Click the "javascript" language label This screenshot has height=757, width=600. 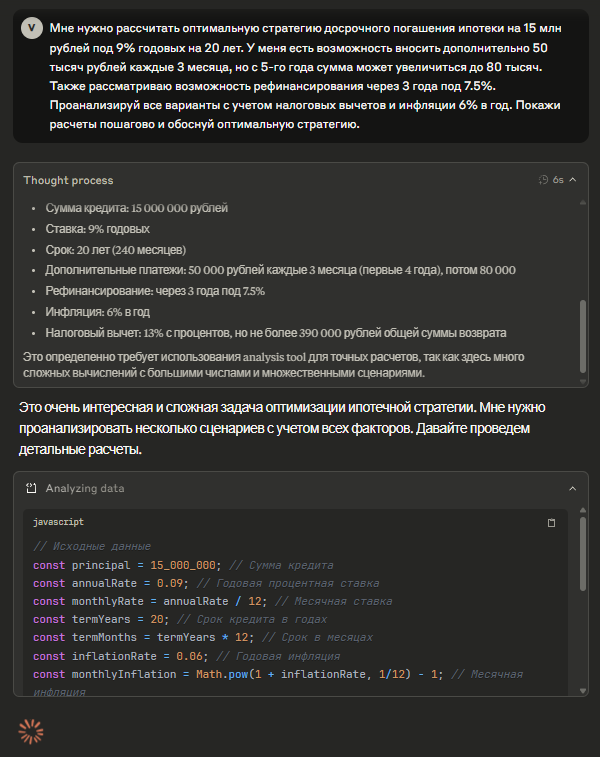coord(59,522)
